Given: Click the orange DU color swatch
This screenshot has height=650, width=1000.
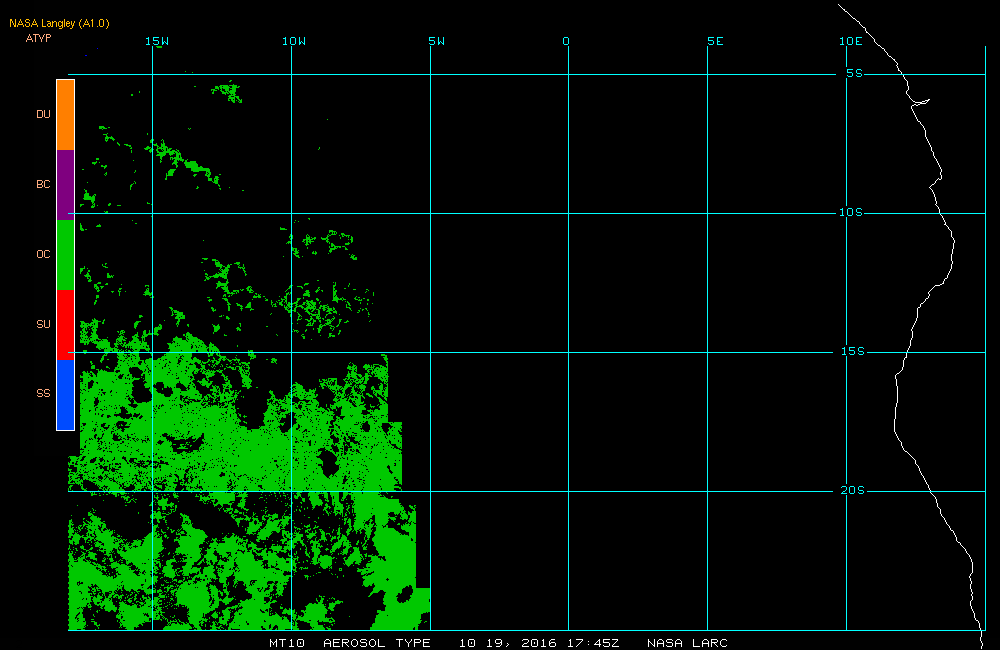Looking at the screenshot, I should (x=66, y=115).
